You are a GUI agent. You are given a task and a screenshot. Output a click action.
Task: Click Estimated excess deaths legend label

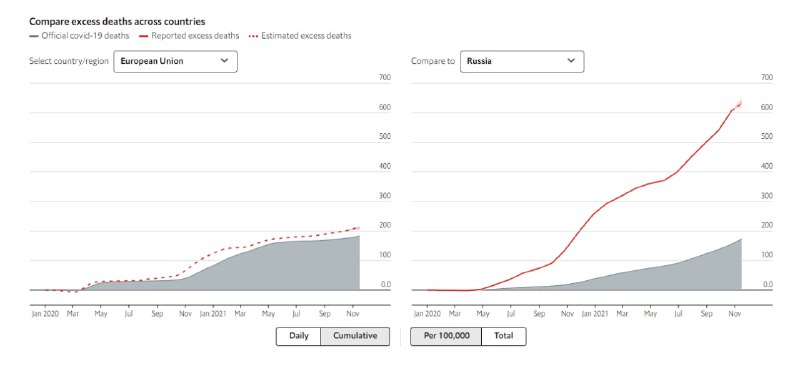click(306, 36)
